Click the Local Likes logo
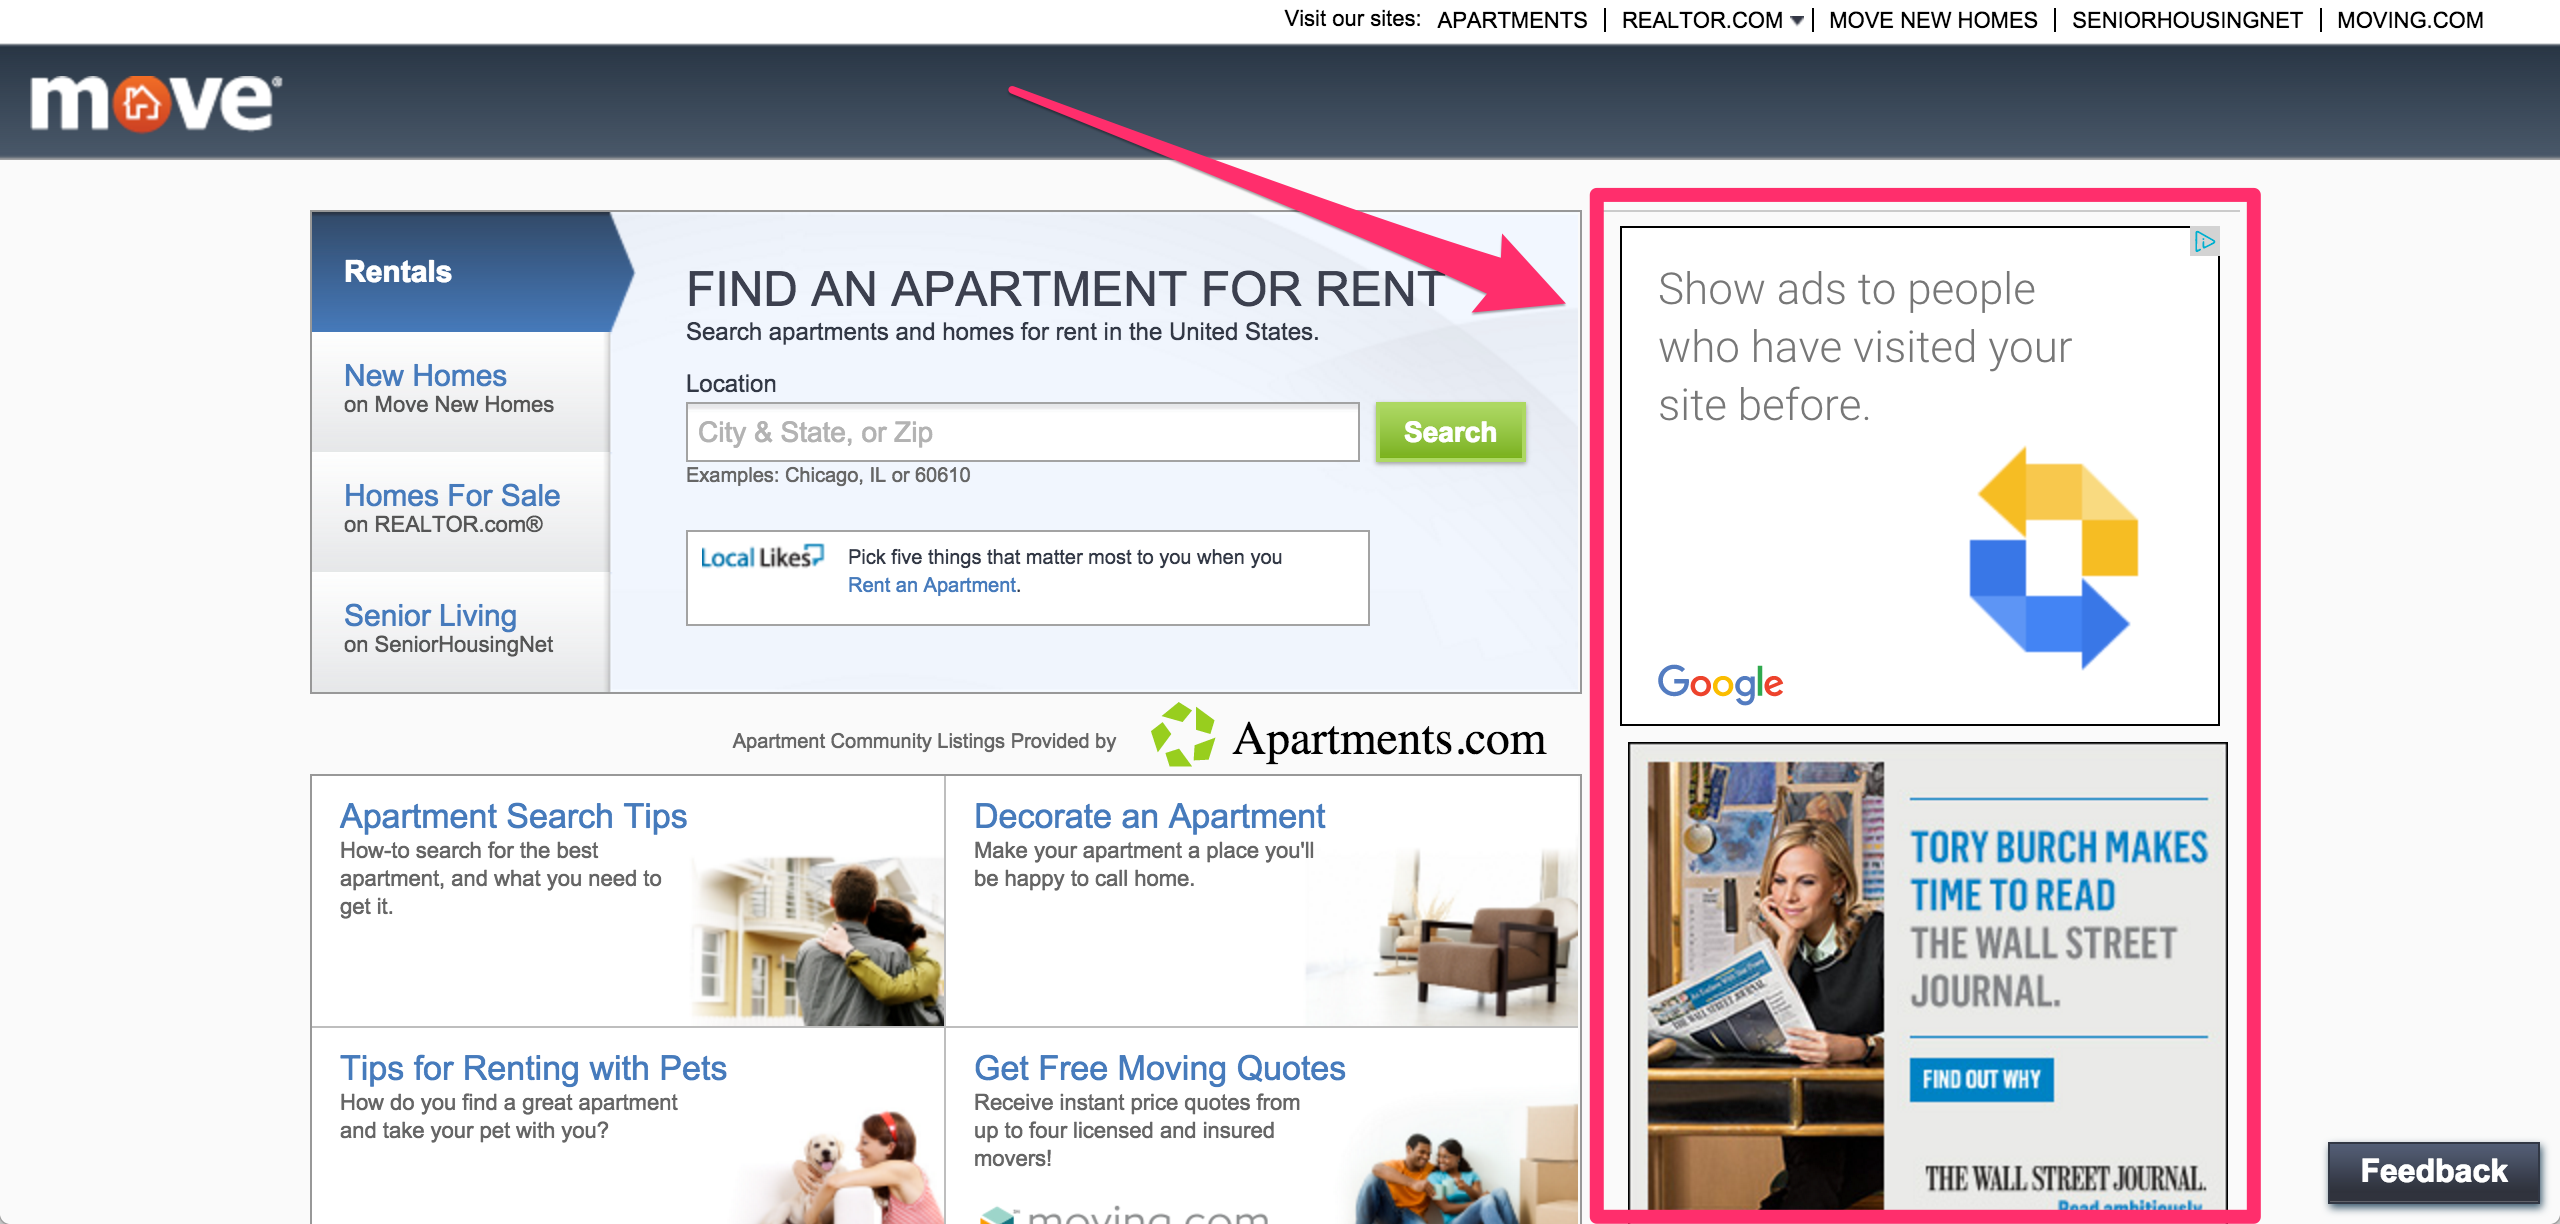Viewport: 2560px width, 1224px height. [x=762, y=557]
